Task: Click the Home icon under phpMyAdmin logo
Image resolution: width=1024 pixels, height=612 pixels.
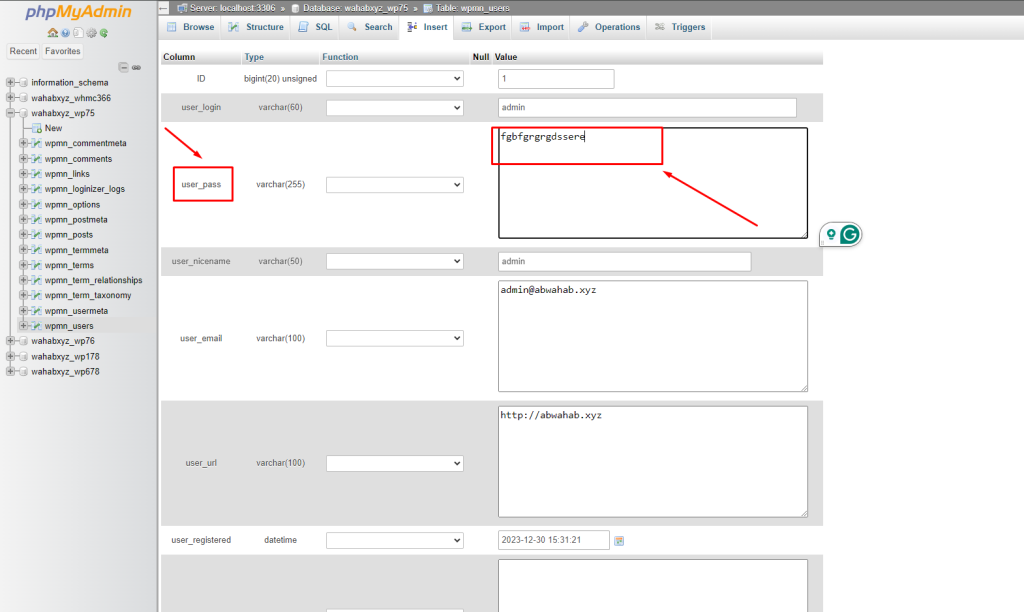Action: pos(52,33)
